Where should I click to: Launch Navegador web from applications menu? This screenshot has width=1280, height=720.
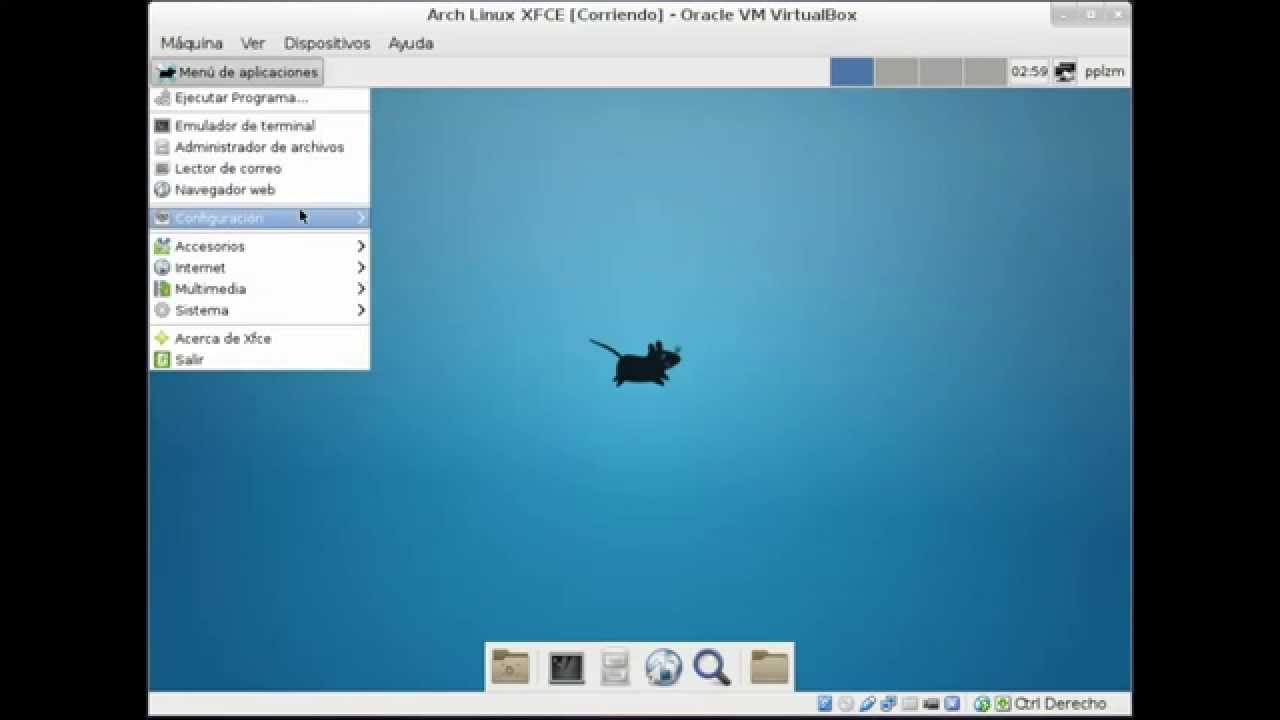(x=260, y=190)
